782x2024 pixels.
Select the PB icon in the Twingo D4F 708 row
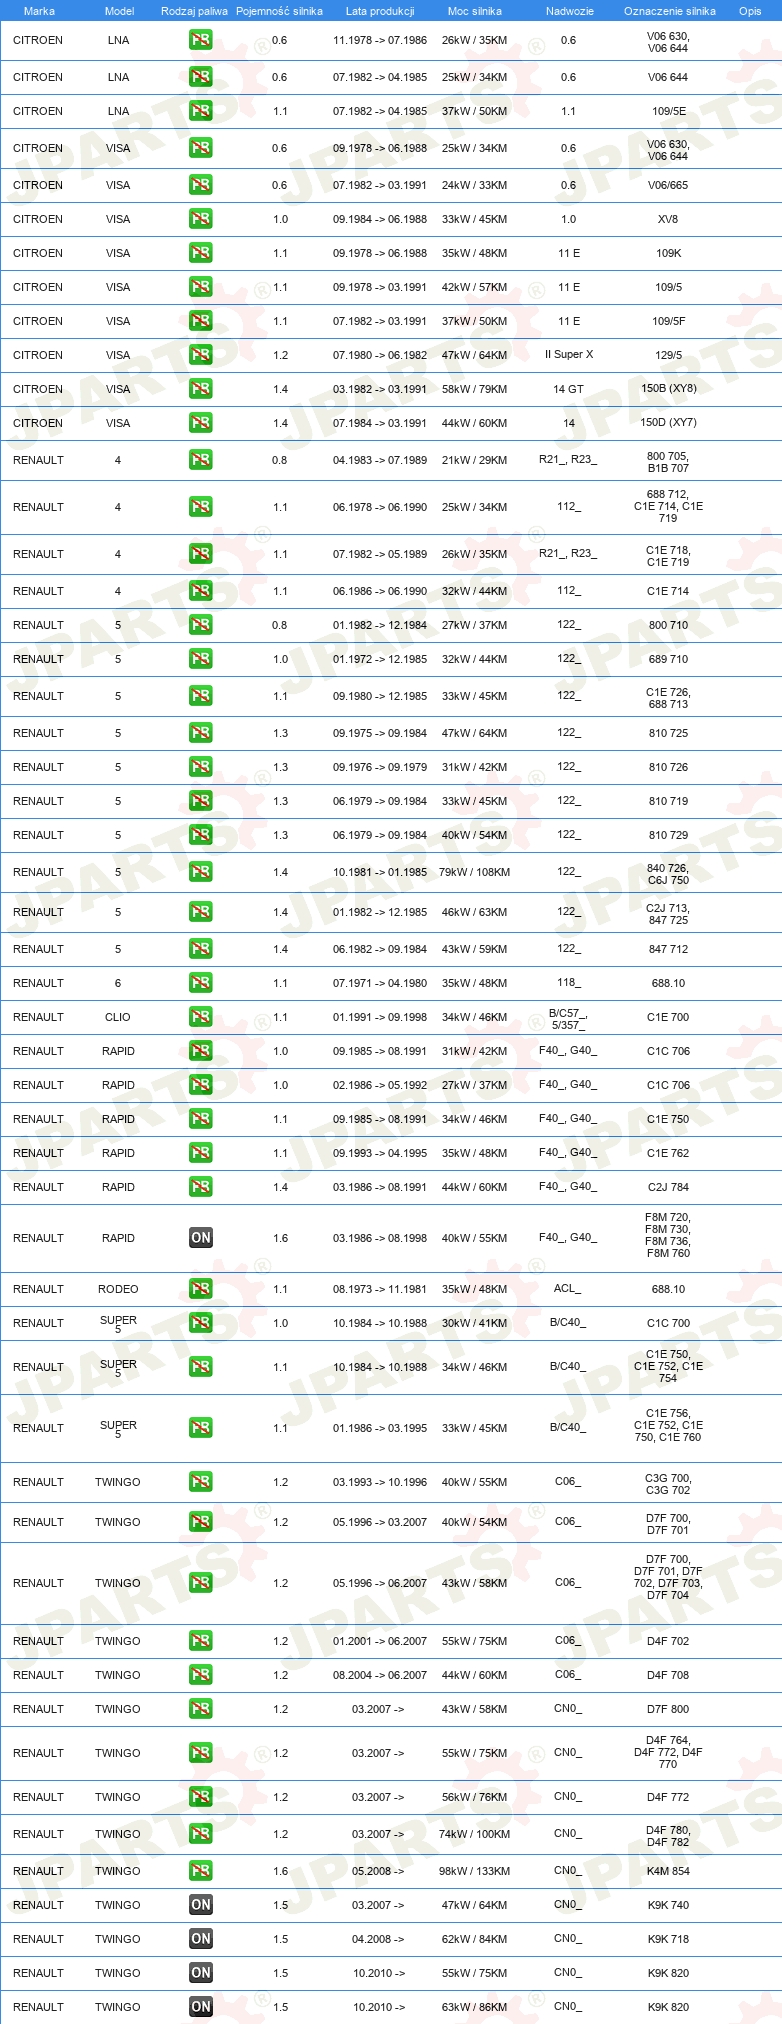pos(200,1675)
